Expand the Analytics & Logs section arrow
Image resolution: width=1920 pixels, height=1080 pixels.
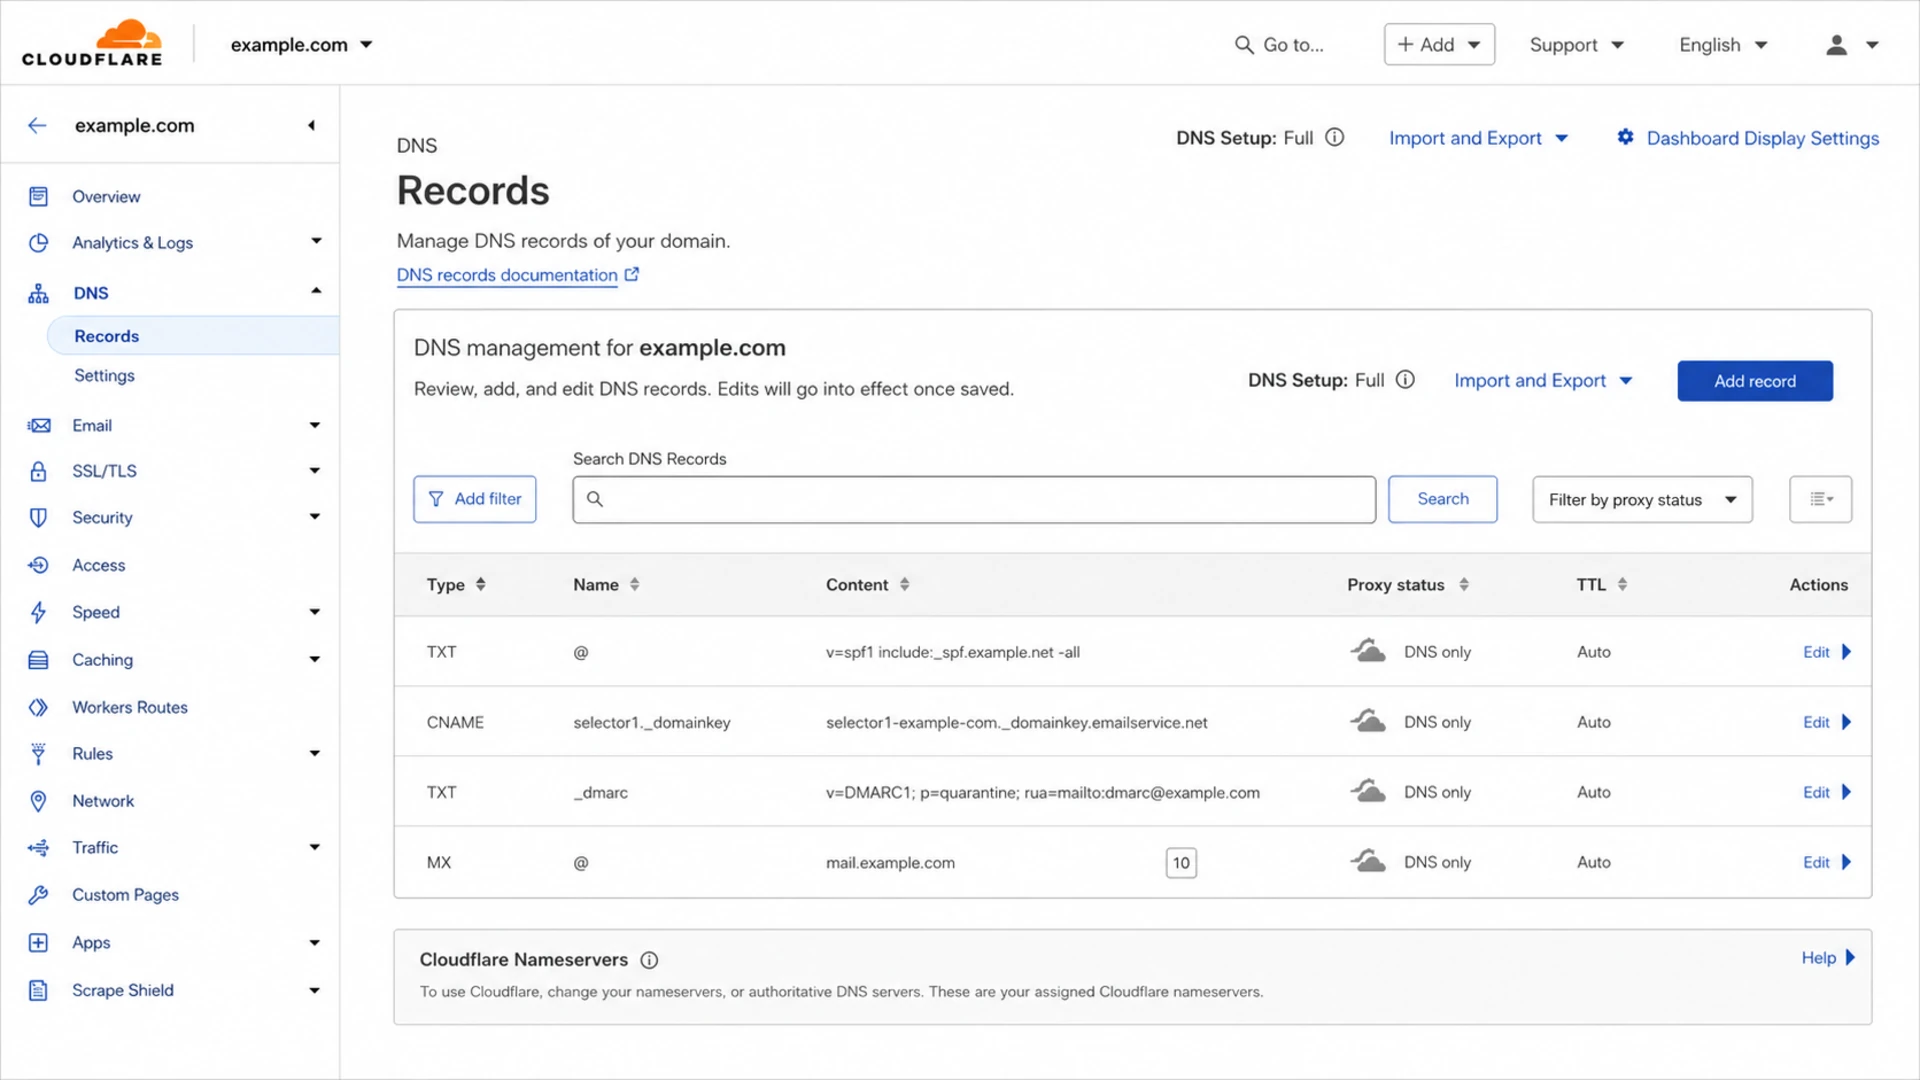click(316, 241)
